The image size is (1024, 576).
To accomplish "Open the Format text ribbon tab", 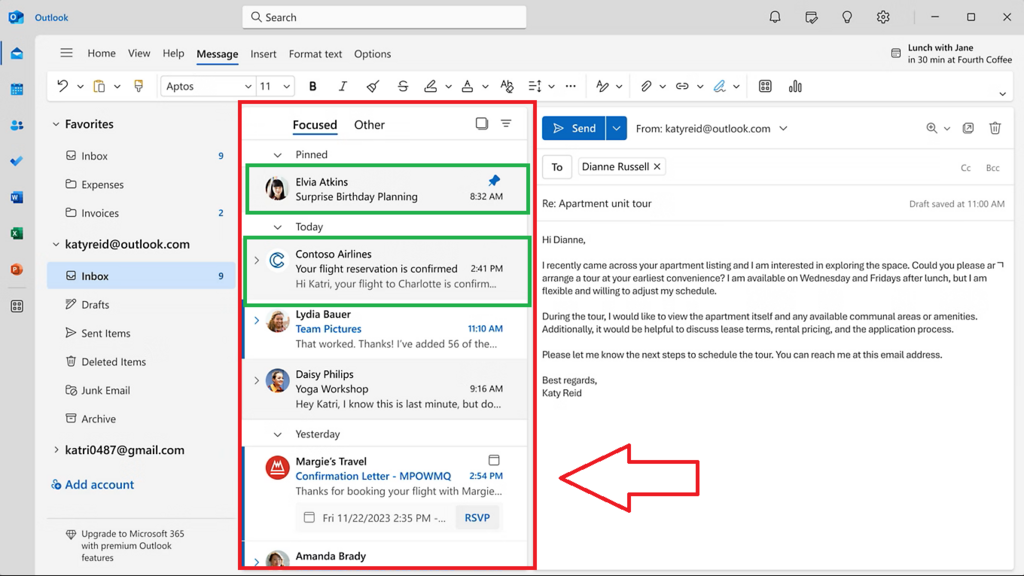I will pos(315,54).
